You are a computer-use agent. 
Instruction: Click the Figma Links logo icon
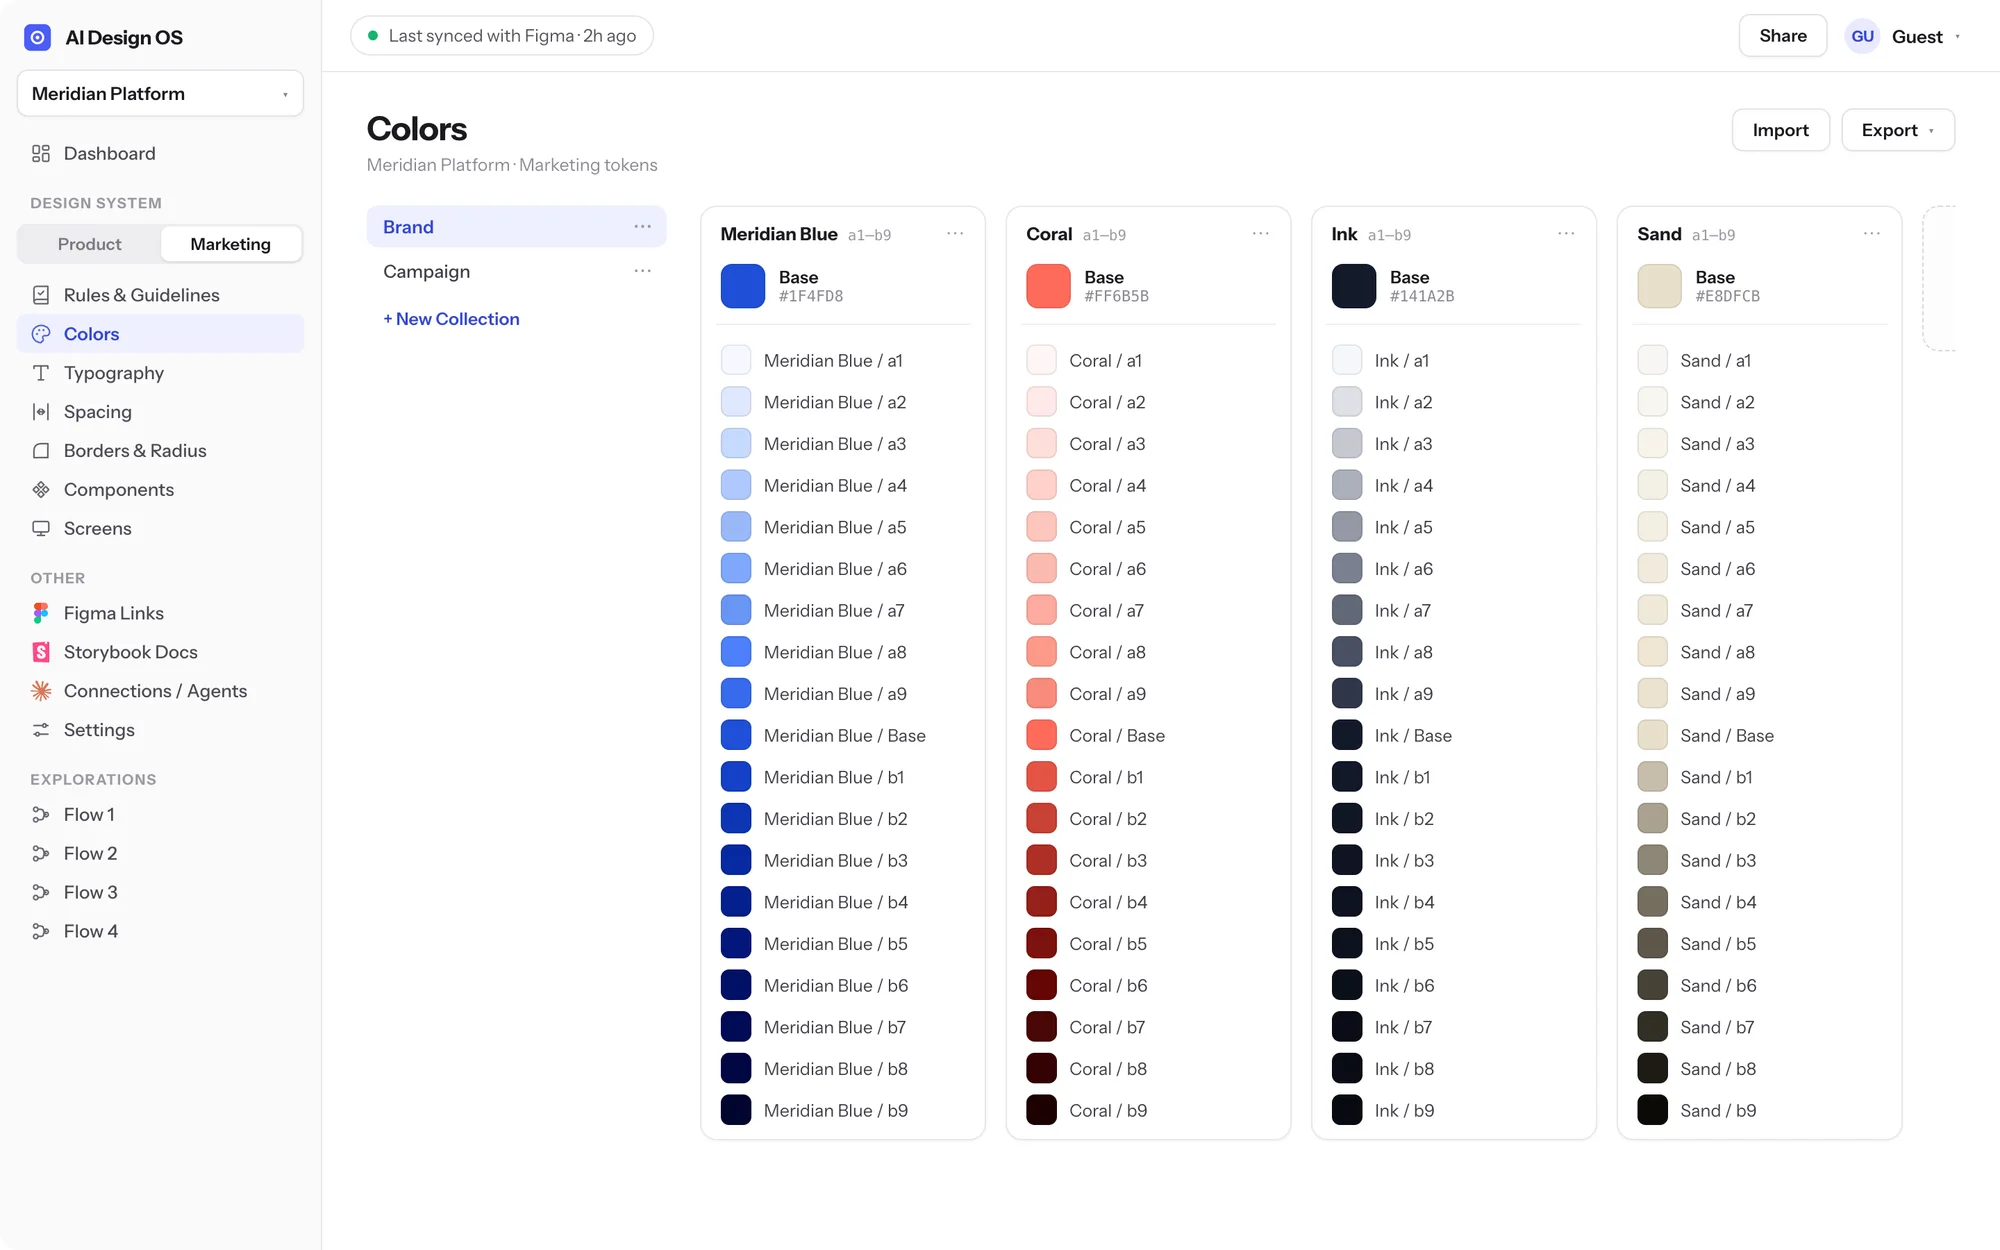(x=41, y=613)
